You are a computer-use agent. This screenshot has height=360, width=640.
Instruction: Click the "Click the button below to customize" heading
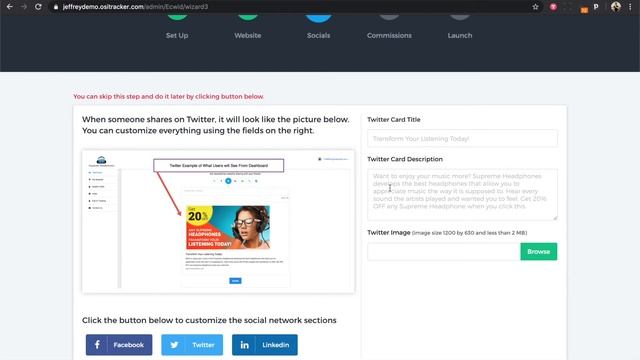209,320
